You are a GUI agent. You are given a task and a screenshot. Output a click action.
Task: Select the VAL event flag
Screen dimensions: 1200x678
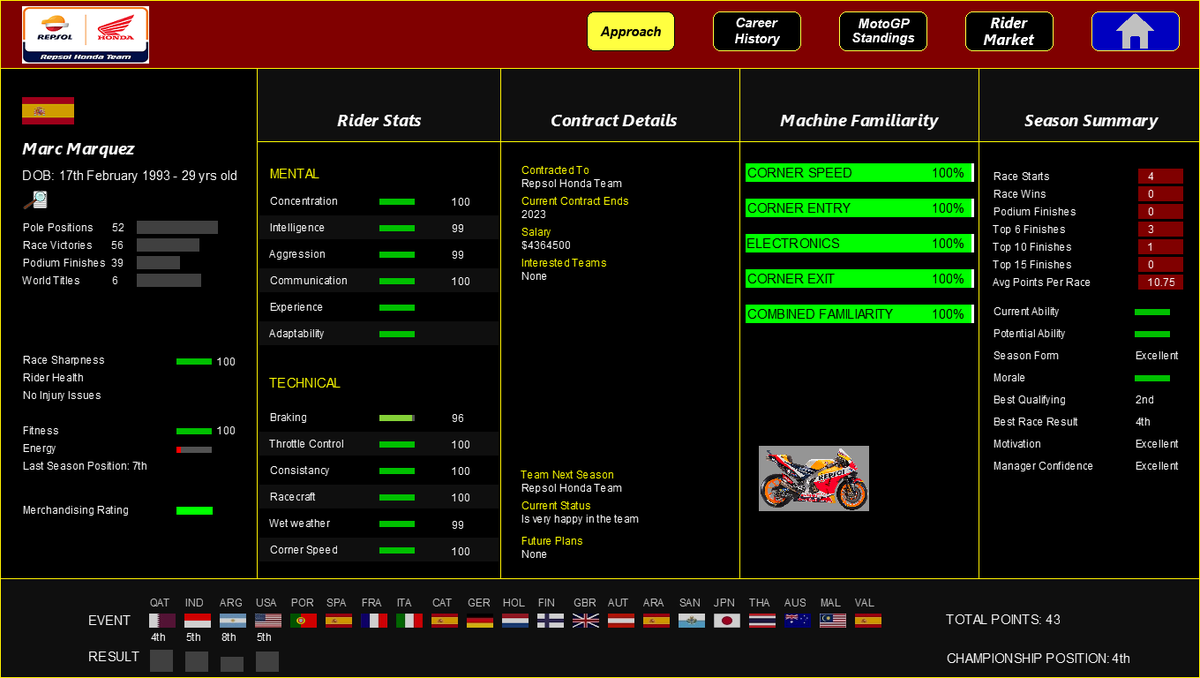pyautogui.click(x=868, y=620)
